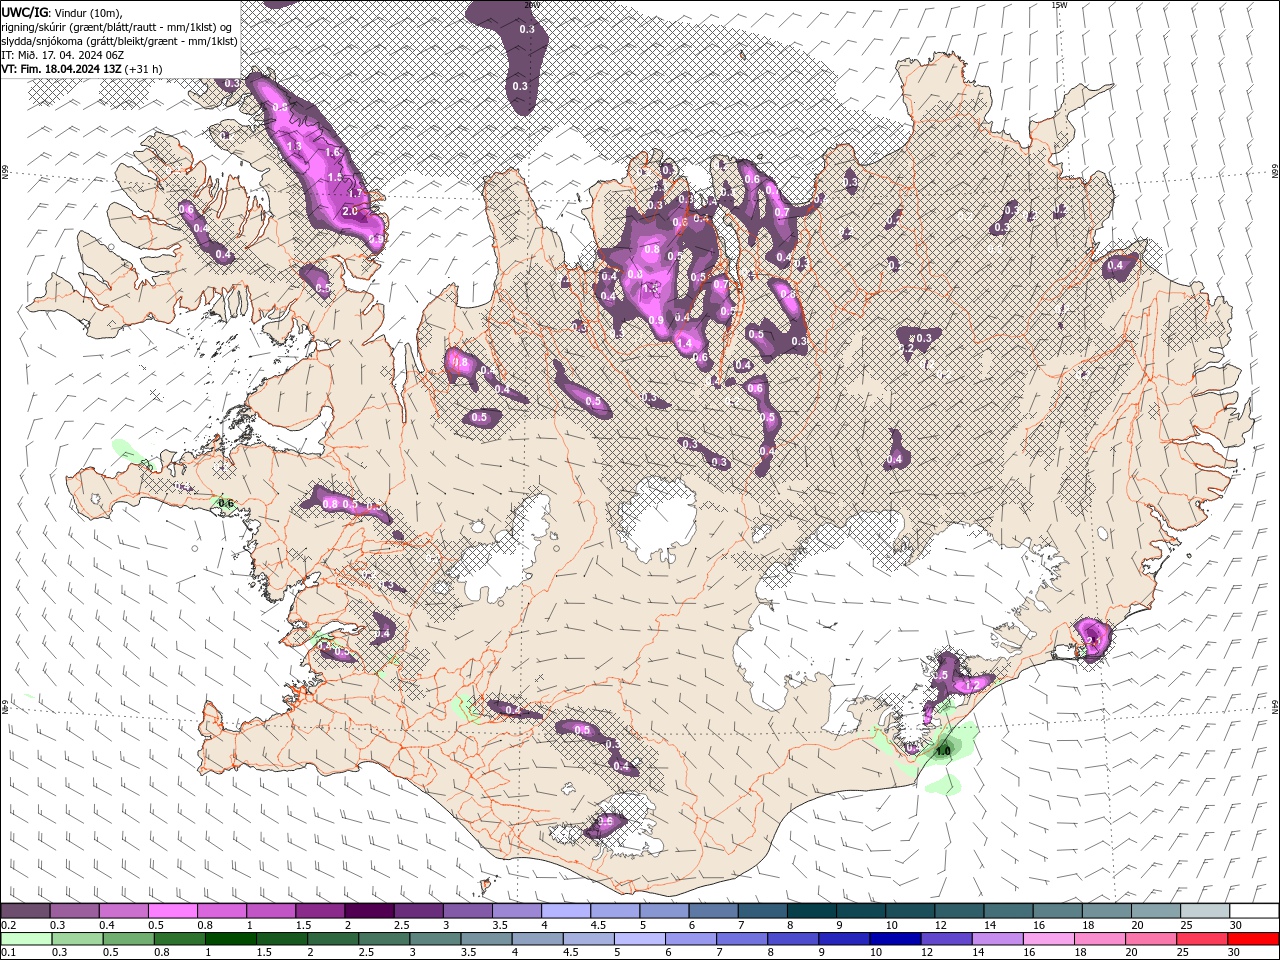Pick the rain legend swatch labeled 0.8
The image size is (1280, 960).
pos(179,938)
